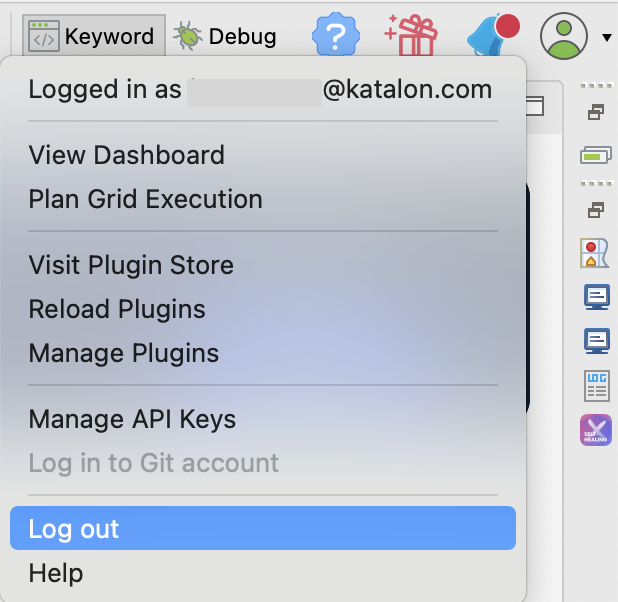Select Help at the menu bottom
Viewport: 618px width, 602px height.
[56, 573]
